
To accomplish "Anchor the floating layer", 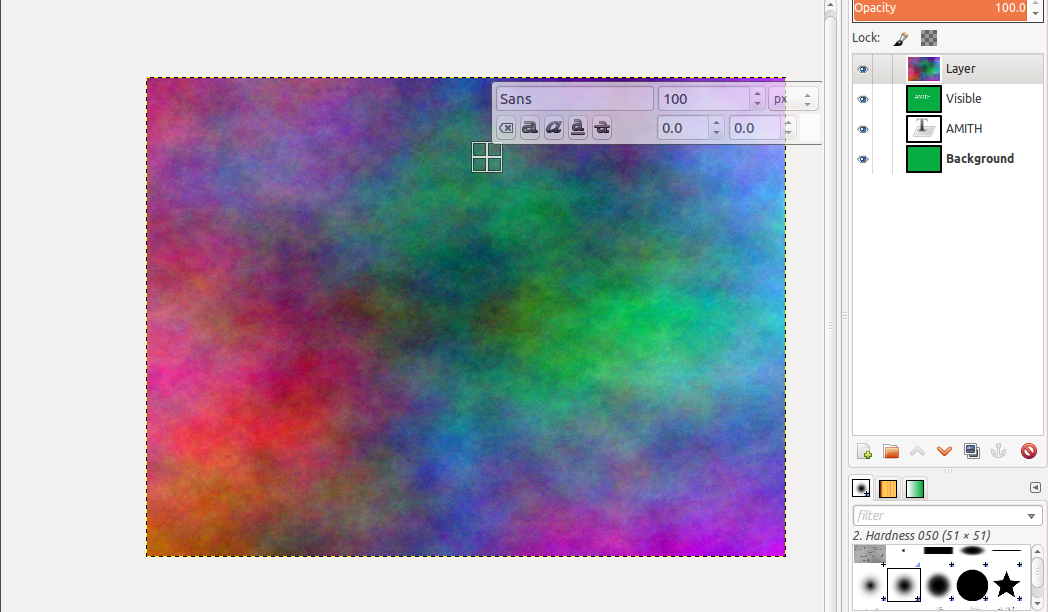I will (999, 452).
